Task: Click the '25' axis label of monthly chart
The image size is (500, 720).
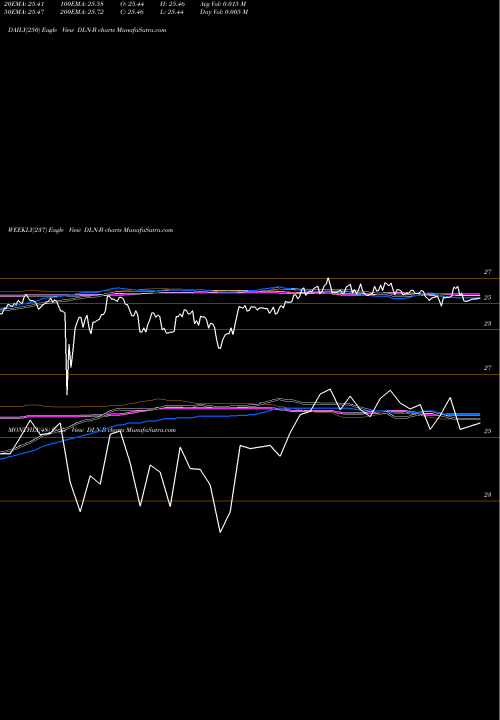Action: [x=488, y=431]
